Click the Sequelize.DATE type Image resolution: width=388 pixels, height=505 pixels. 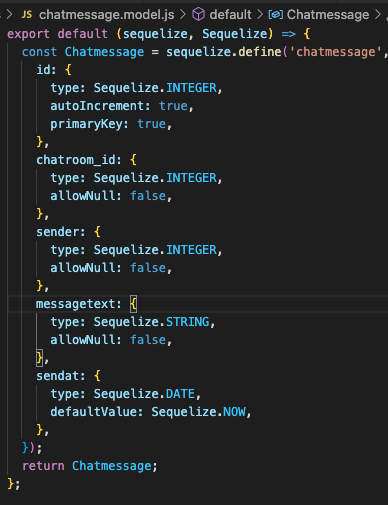[144, 394]
